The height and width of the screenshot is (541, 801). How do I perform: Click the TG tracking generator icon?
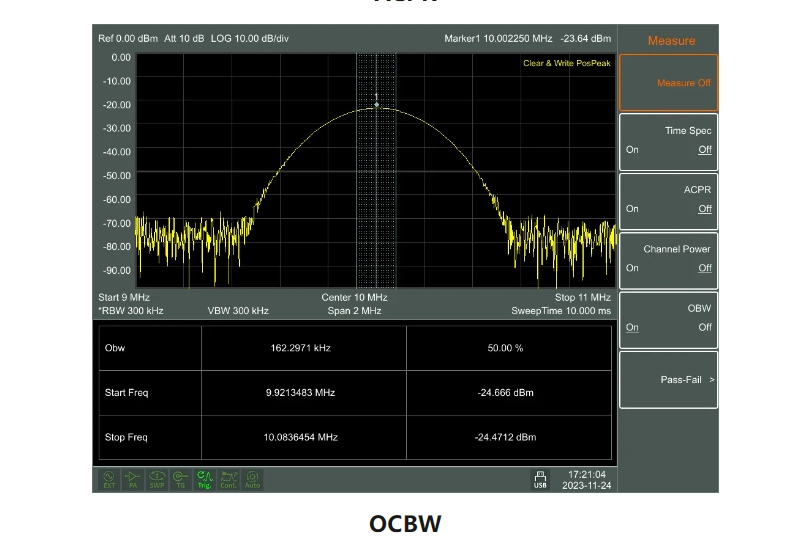[x=180, y=479]
